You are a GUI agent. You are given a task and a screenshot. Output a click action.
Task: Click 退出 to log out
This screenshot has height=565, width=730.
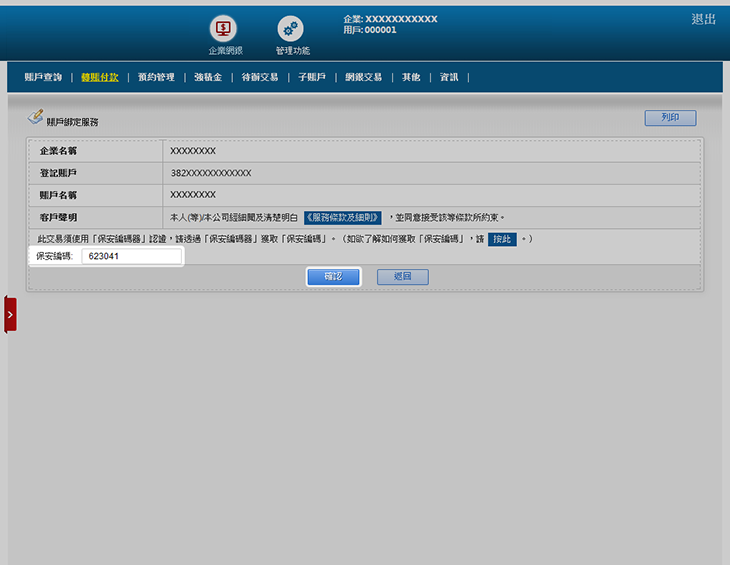tap(703, 20)
